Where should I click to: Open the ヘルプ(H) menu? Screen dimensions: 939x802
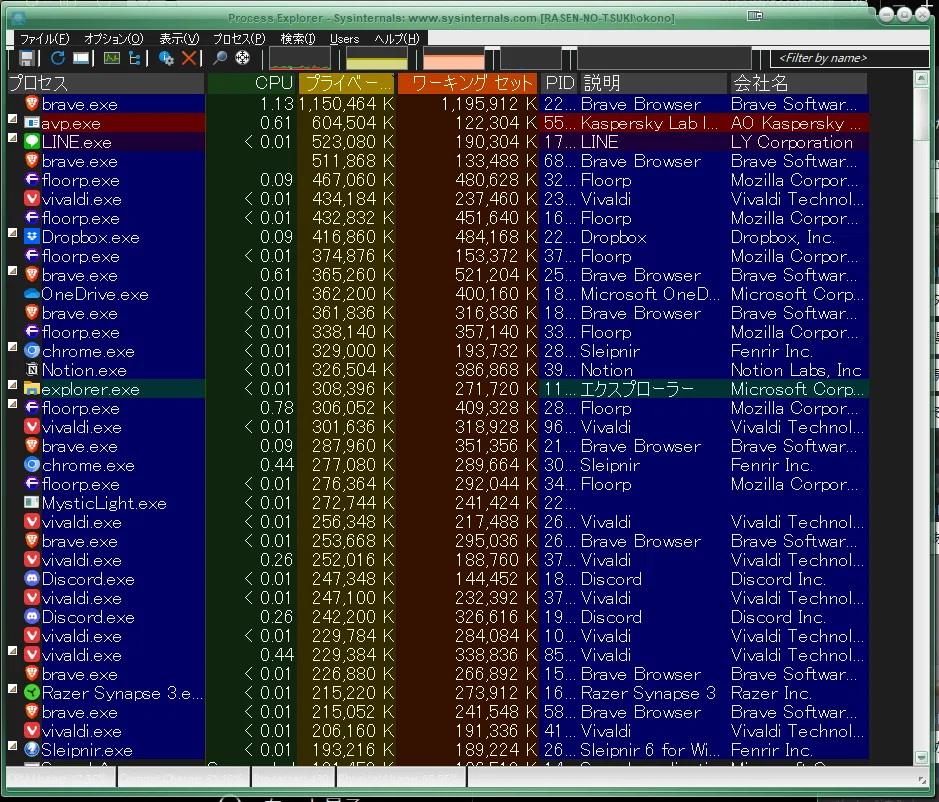click(x=397, y=39)
